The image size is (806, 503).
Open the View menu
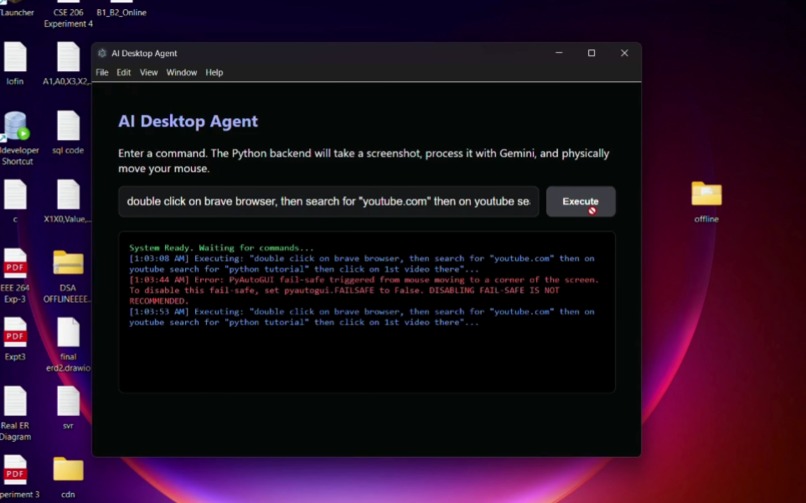149,72
